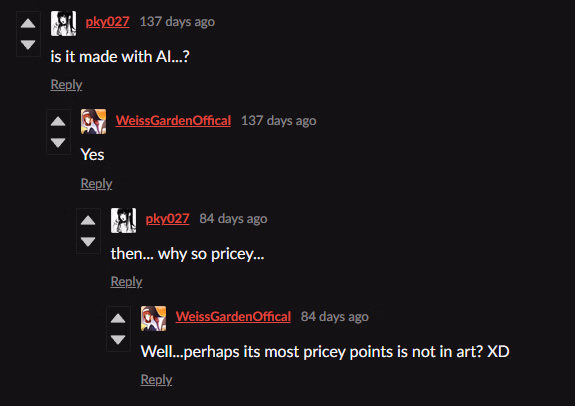Downvote pky027's "is it made with AI" comment
Image resolution: width=575 pixels, height=406 pixels.
pos(28,45)
